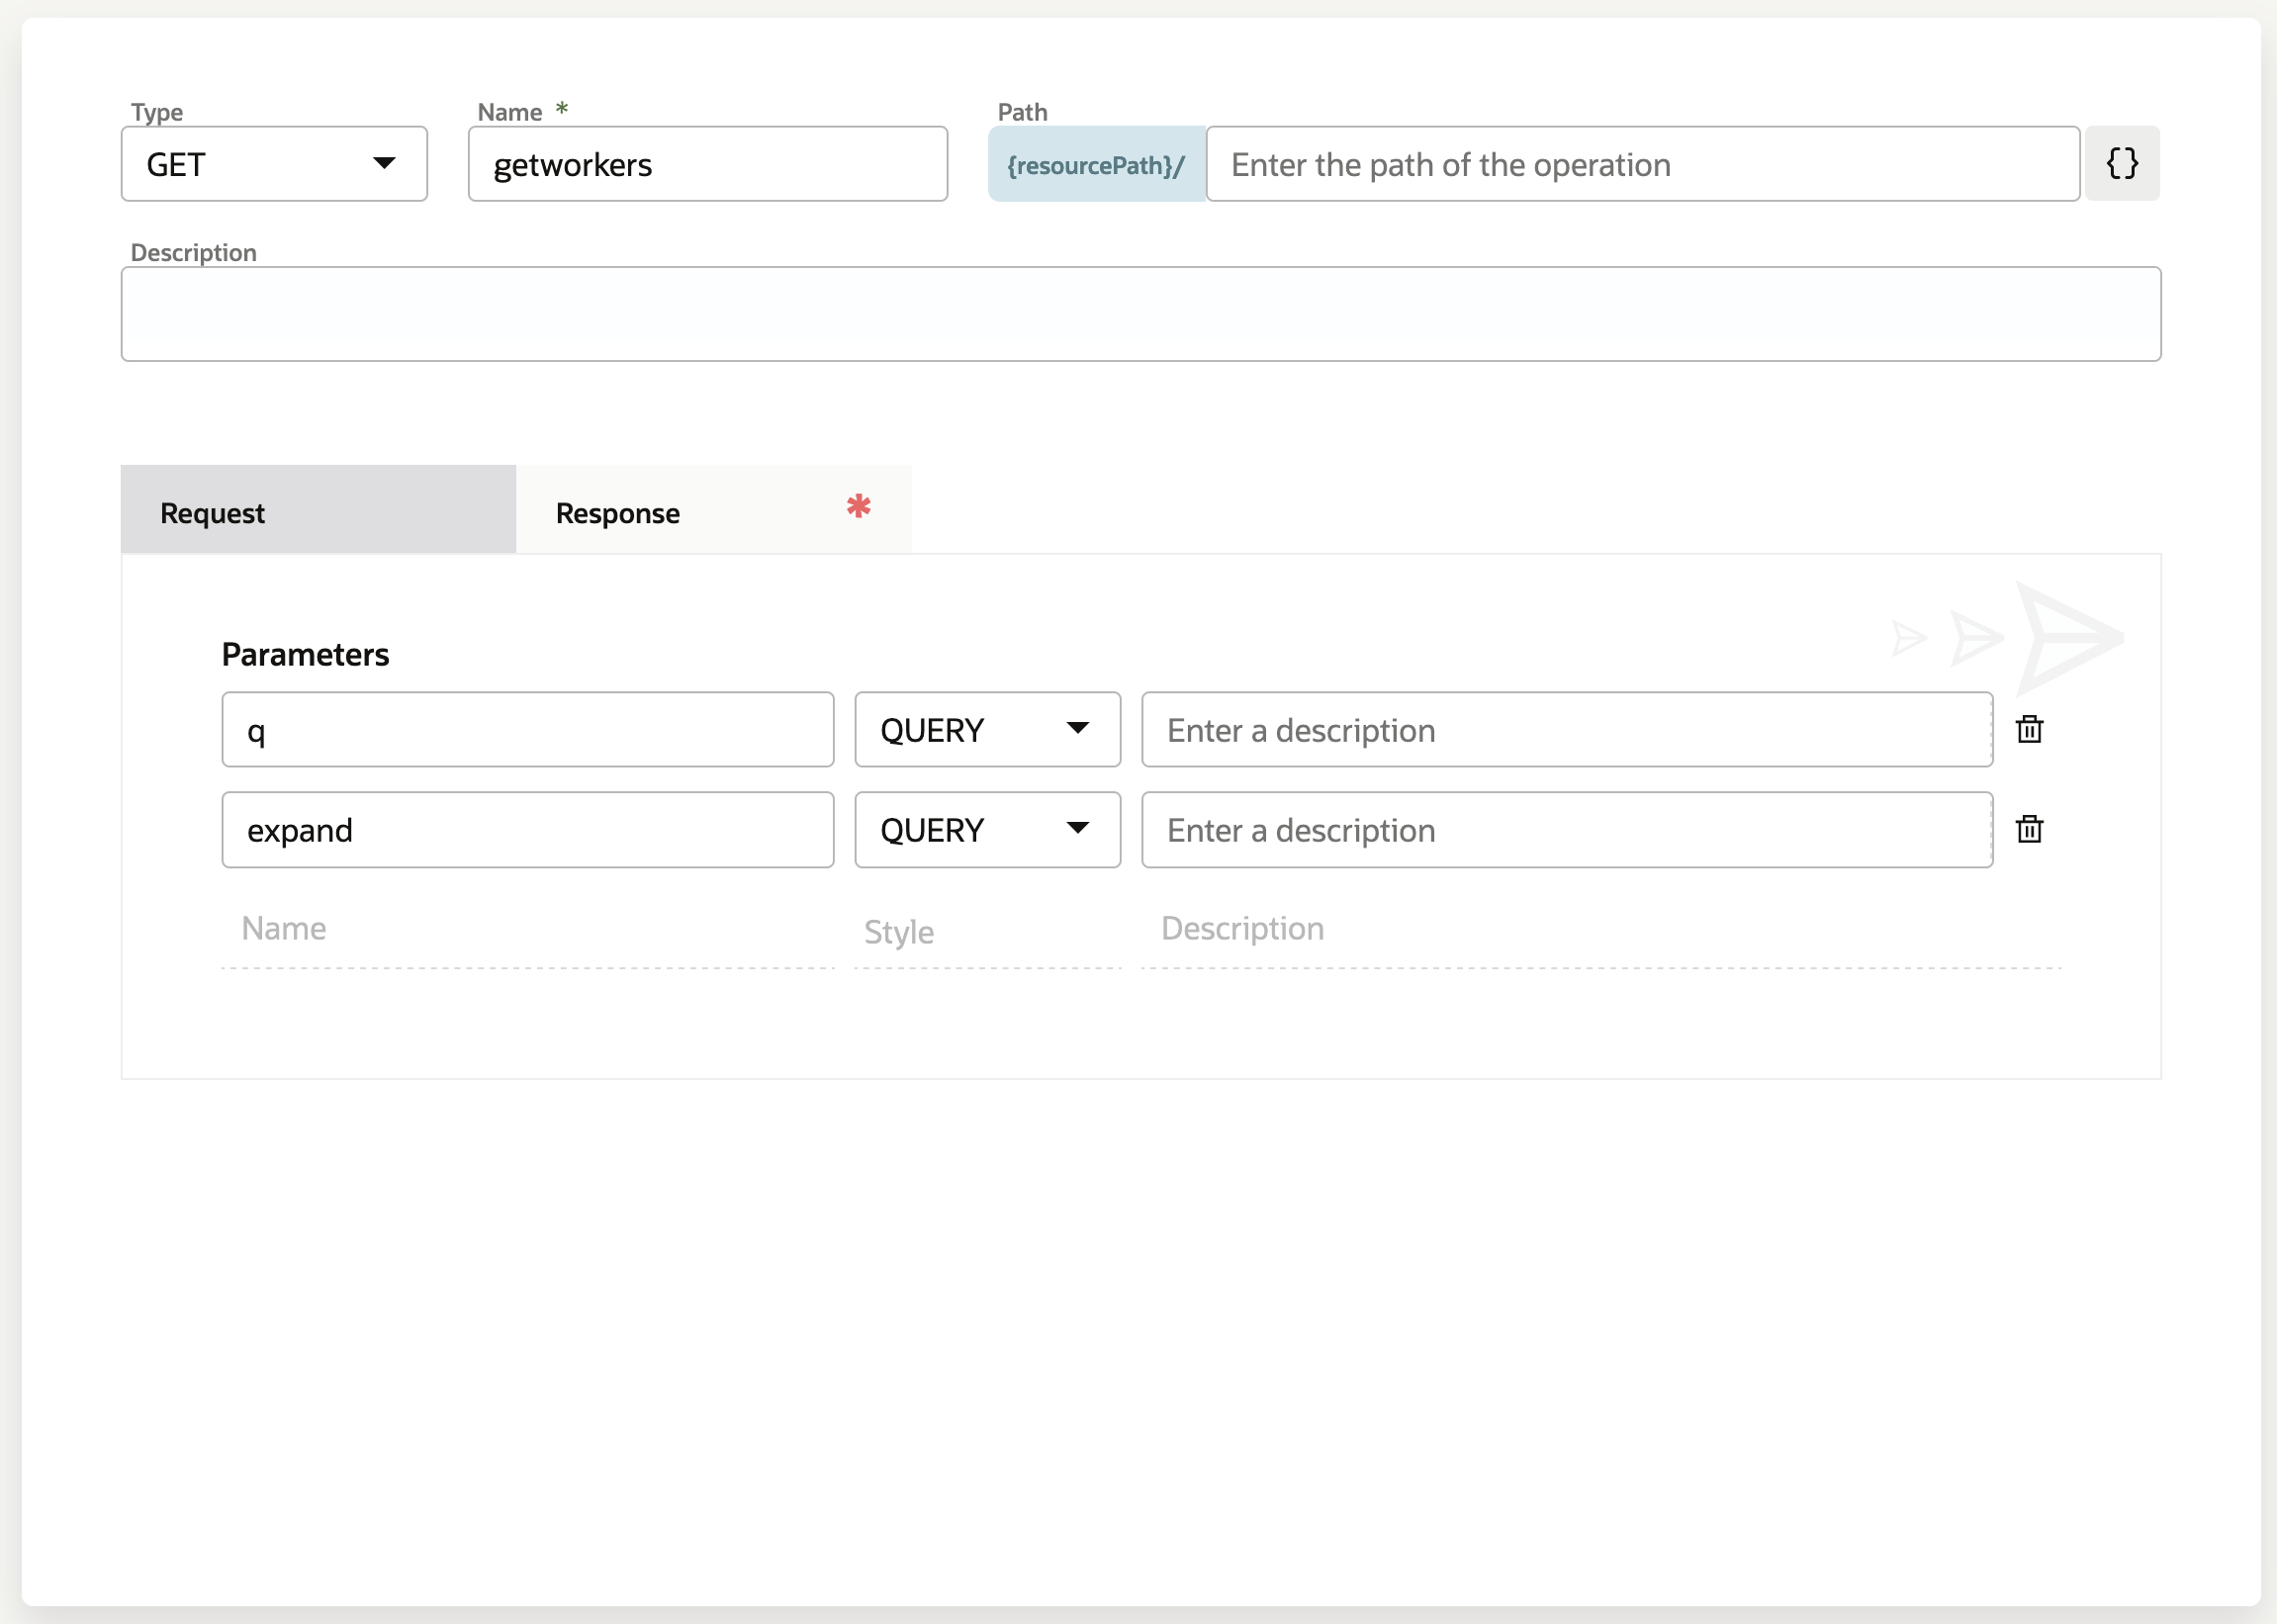The width and height of the screenshot is (2277, 1624).
Task: Open the Style dropdown for the expand parameter
Action: [x=986, y=829]
